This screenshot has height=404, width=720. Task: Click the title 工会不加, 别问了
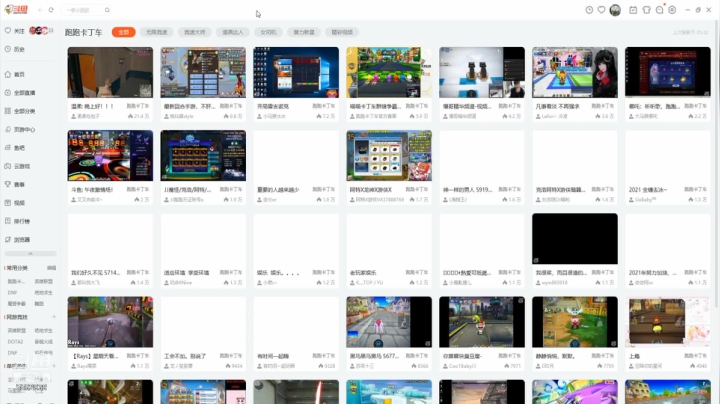pyautogui.click(x=185, y=356)
